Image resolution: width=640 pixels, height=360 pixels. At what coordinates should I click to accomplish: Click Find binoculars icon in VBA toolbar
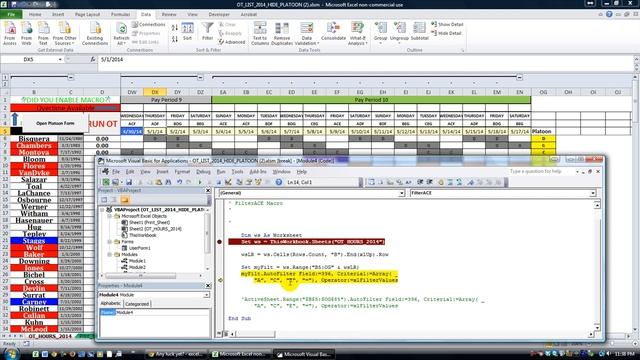click(168, 182)
